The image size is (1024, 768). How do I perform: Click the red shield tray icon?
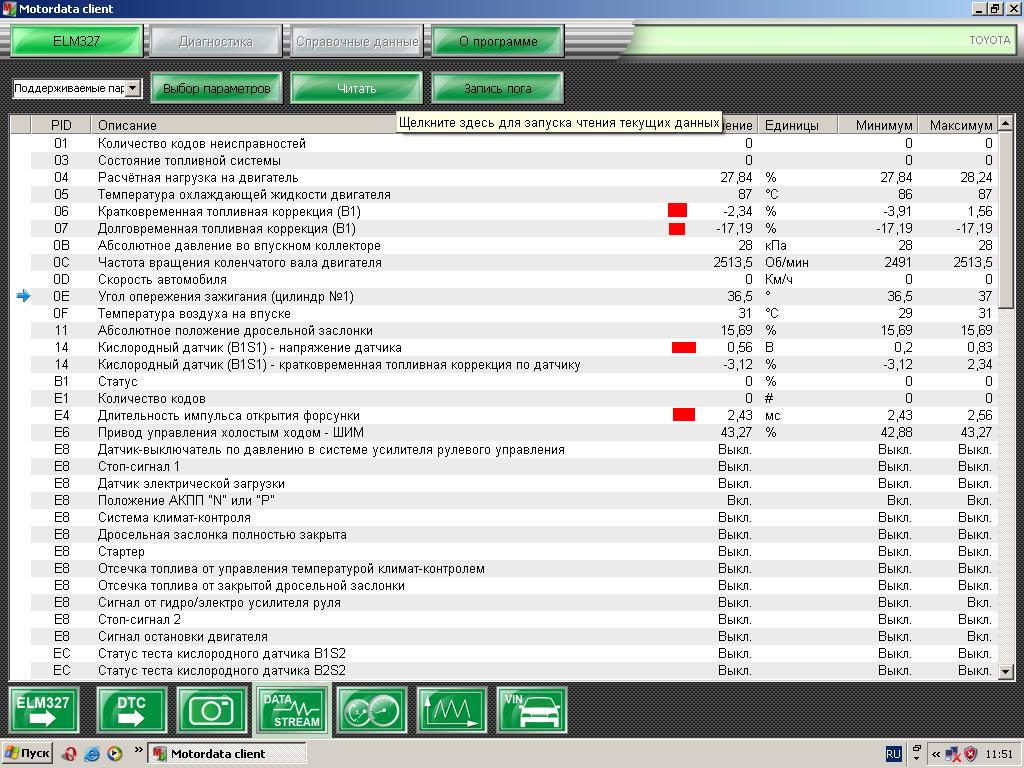click(970, 754)
